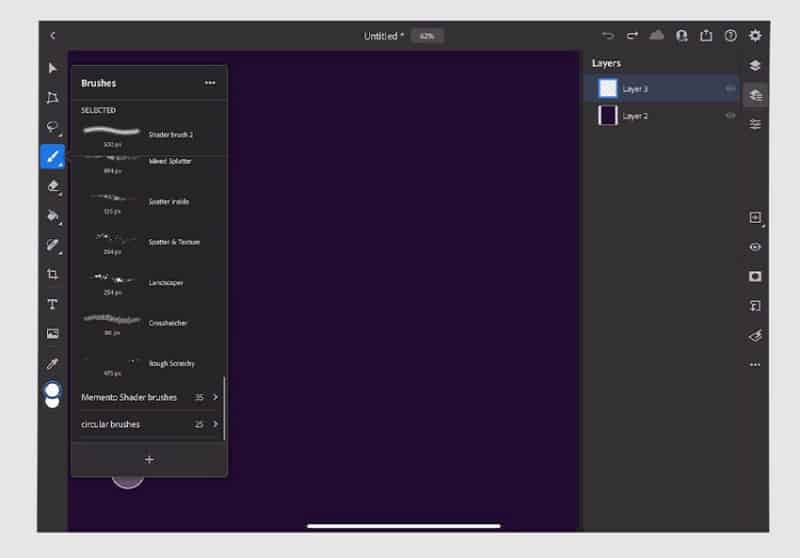
Task: Open more layer actions on right taskbar
Action: (x=755, y=365)
